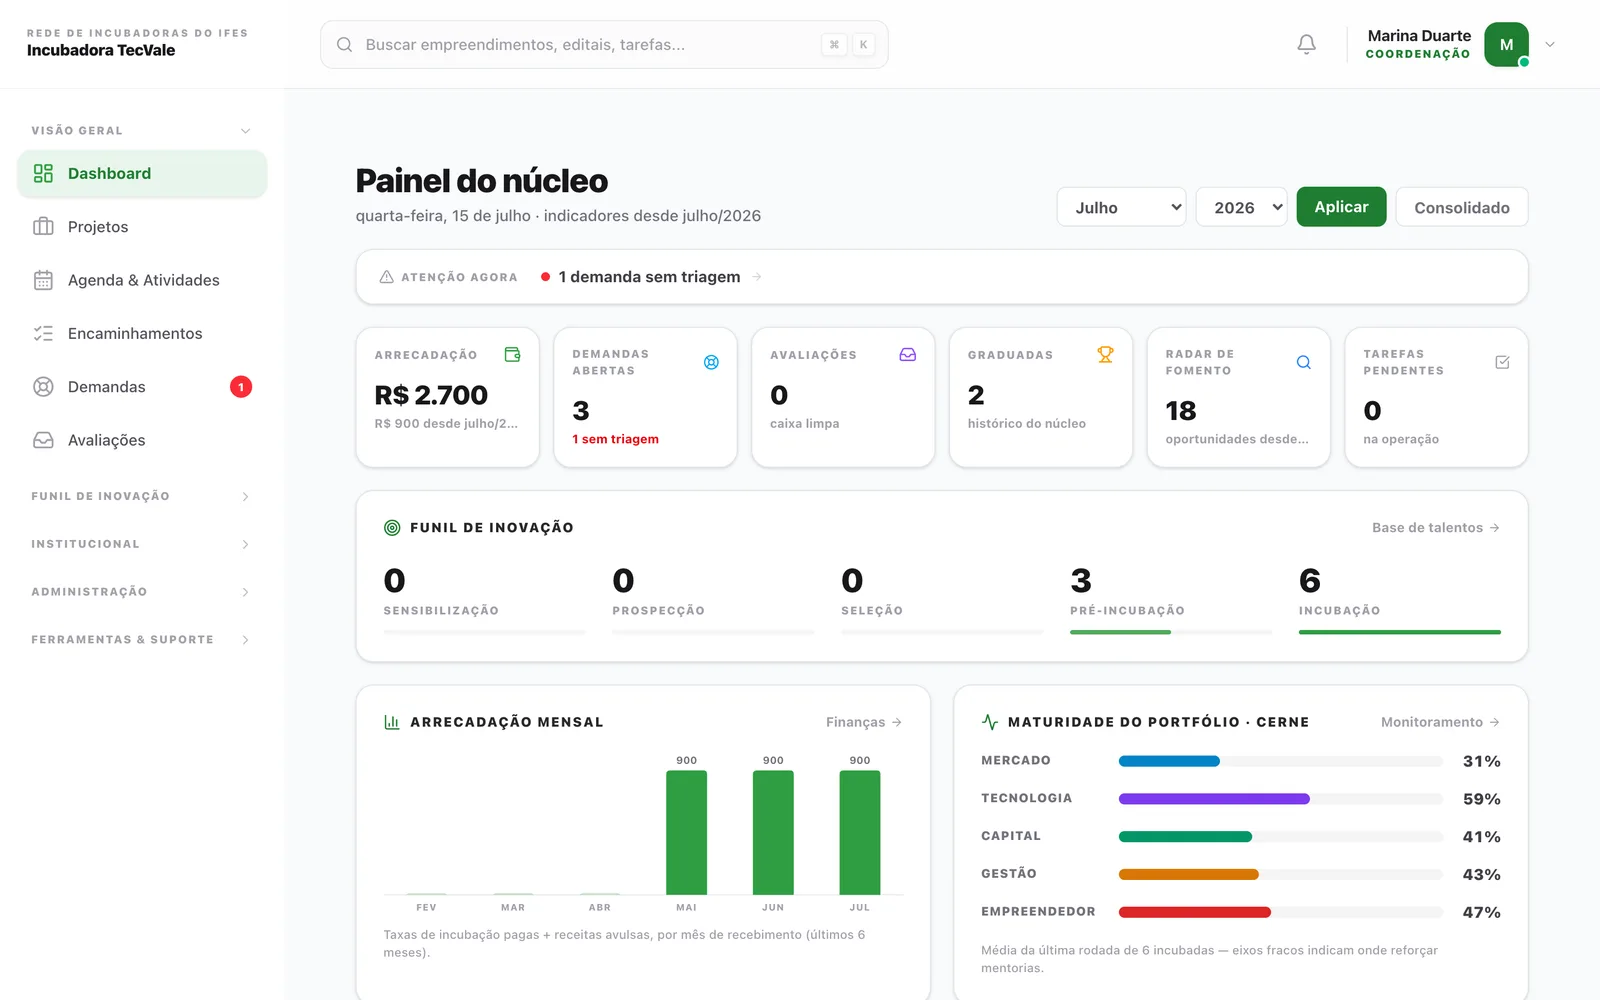This screenshot has height=1000, width=1600.
Task: Click the Aplicar button
Action: click(1341, 207)
